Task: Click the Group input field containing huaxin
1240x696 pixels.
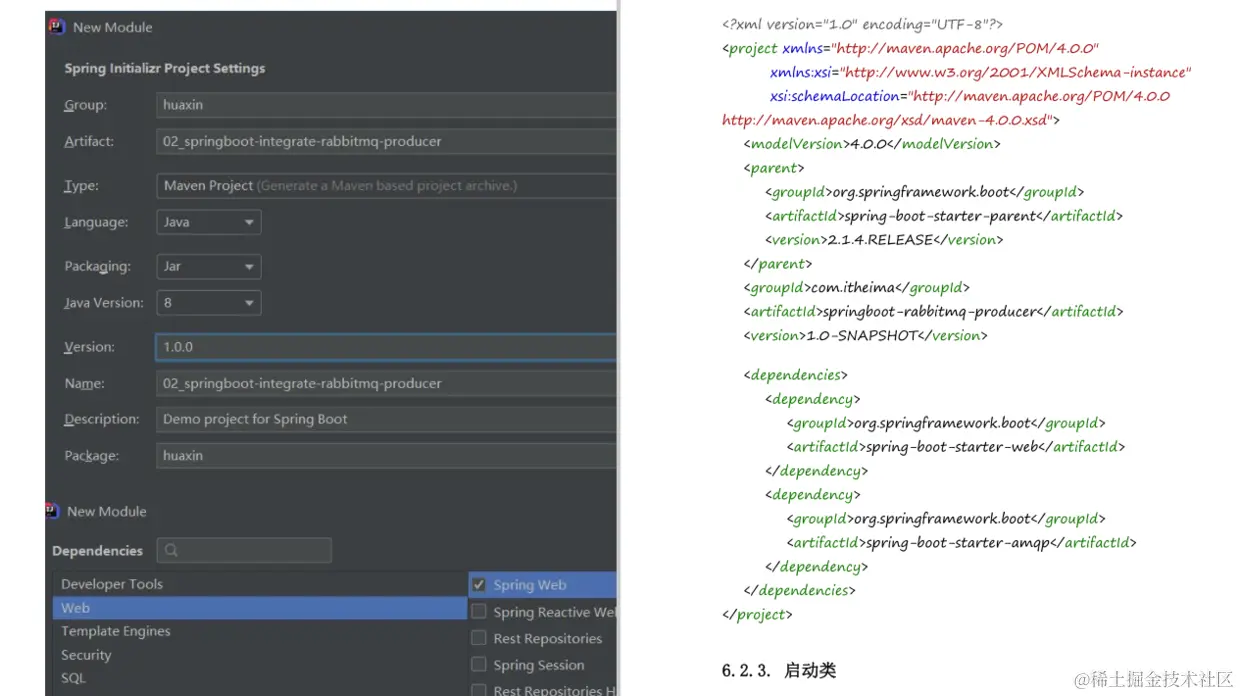Action: 386,104
